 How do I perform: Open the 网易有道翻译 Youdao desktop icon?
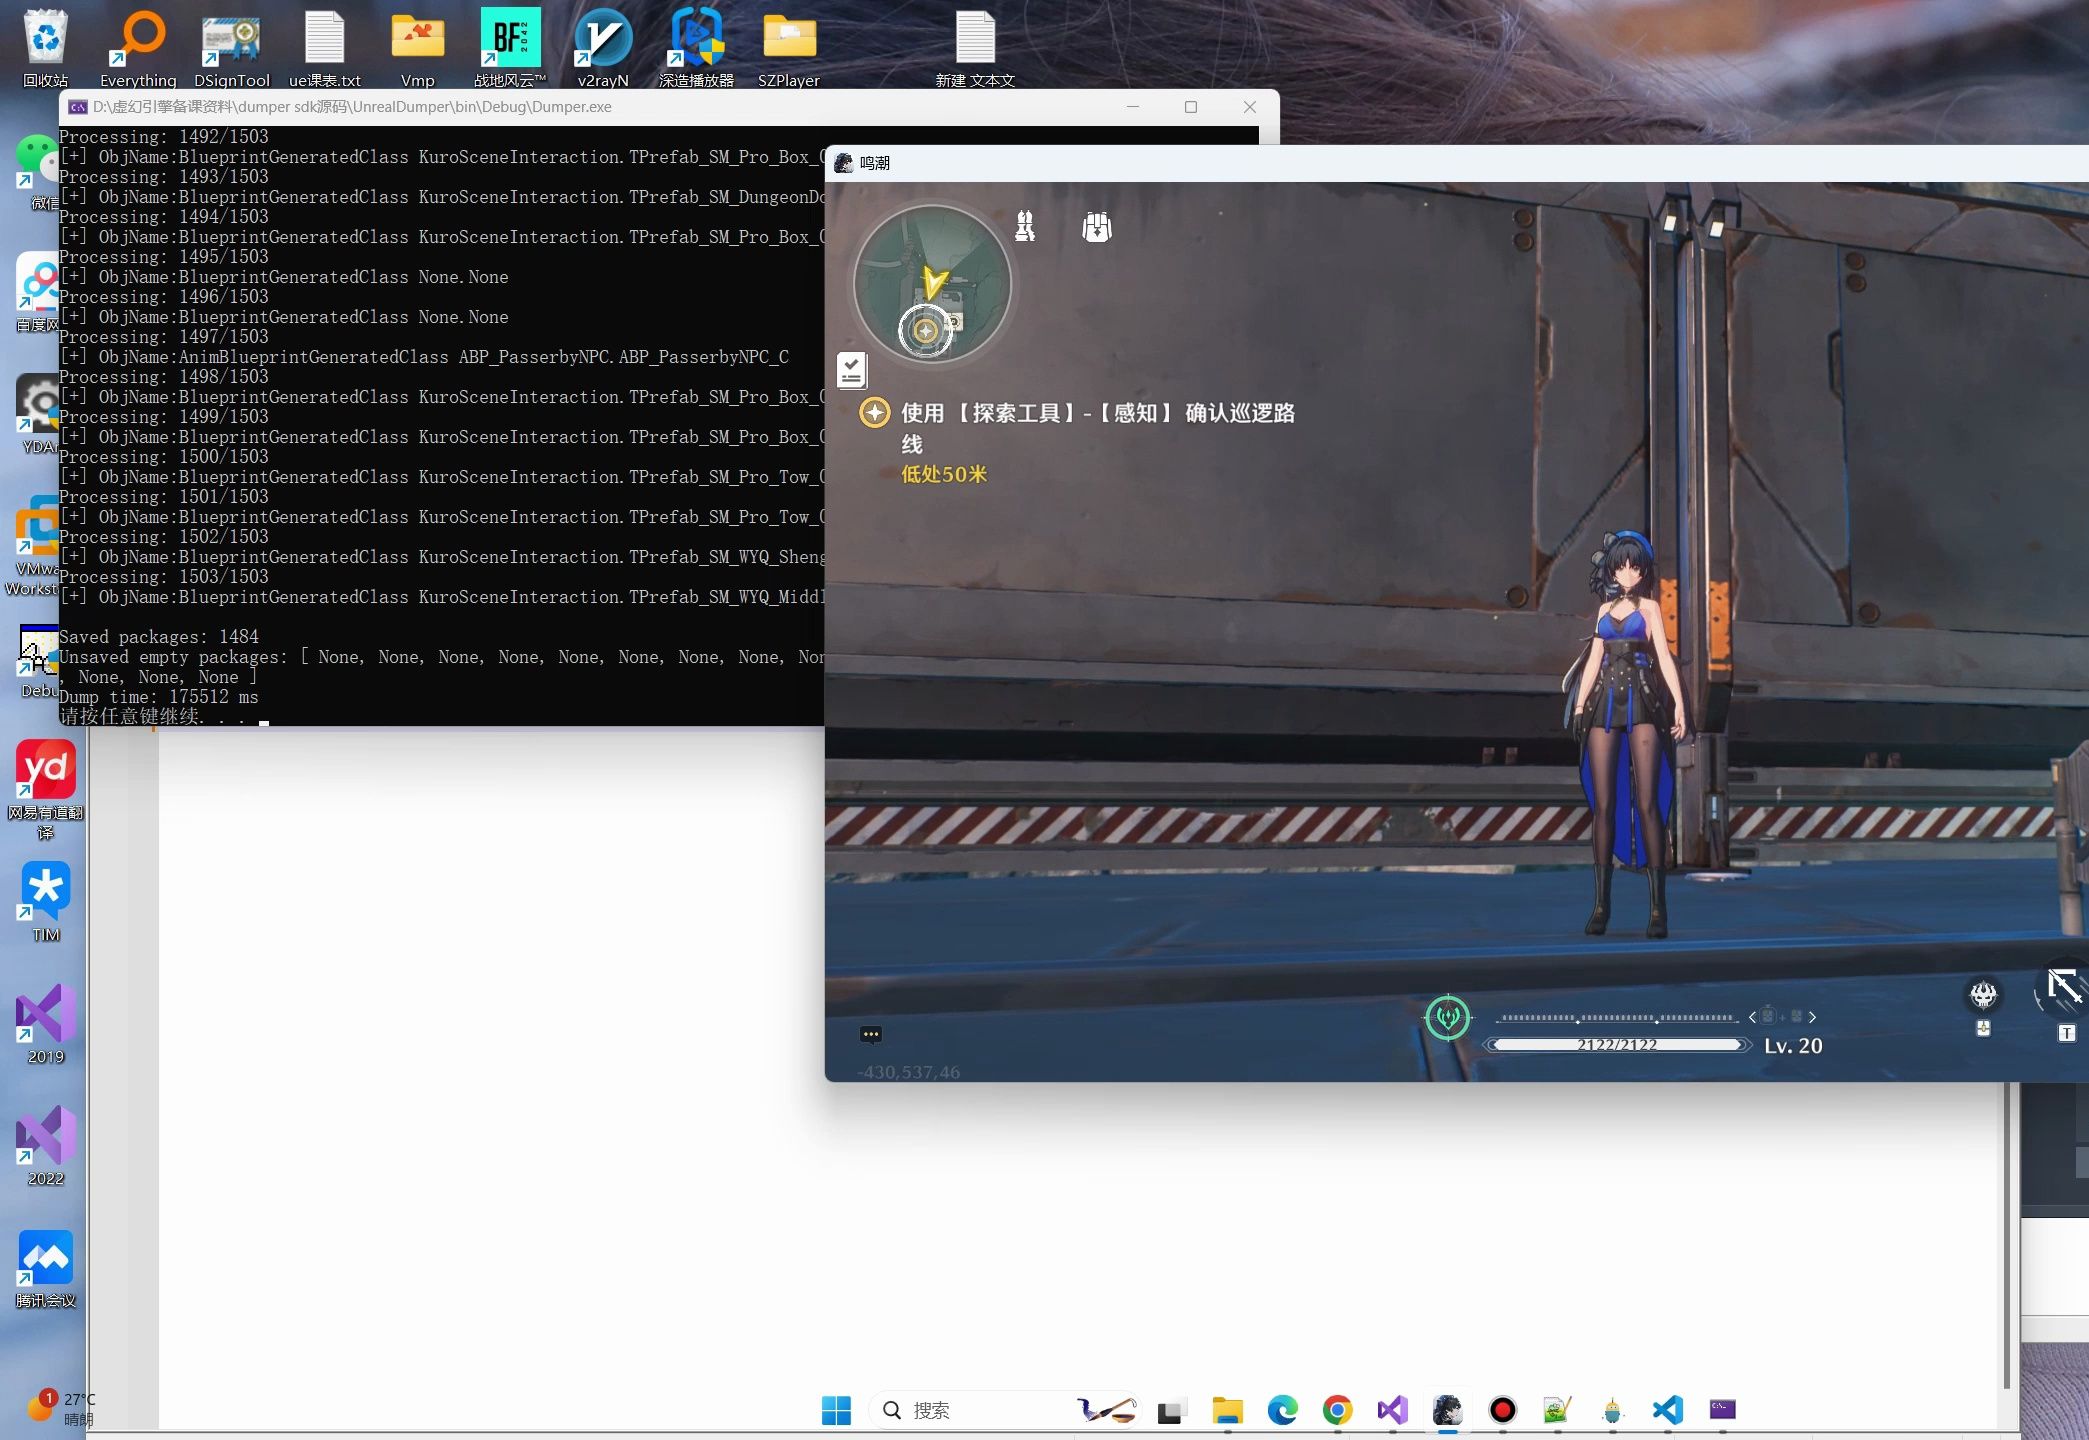[45, 789]
